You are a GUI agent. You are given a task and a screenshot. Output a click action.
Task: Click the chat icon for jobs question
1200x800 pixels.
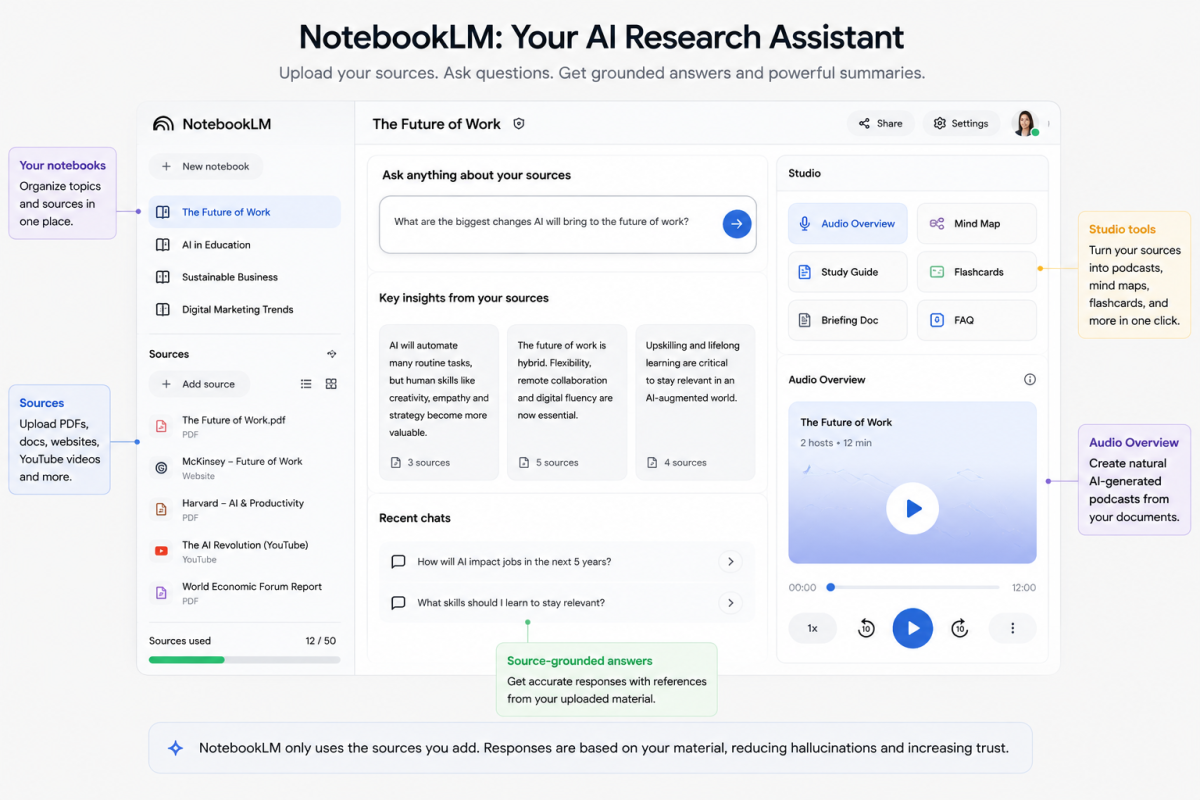pyautogui.click(x=398, y=562)
